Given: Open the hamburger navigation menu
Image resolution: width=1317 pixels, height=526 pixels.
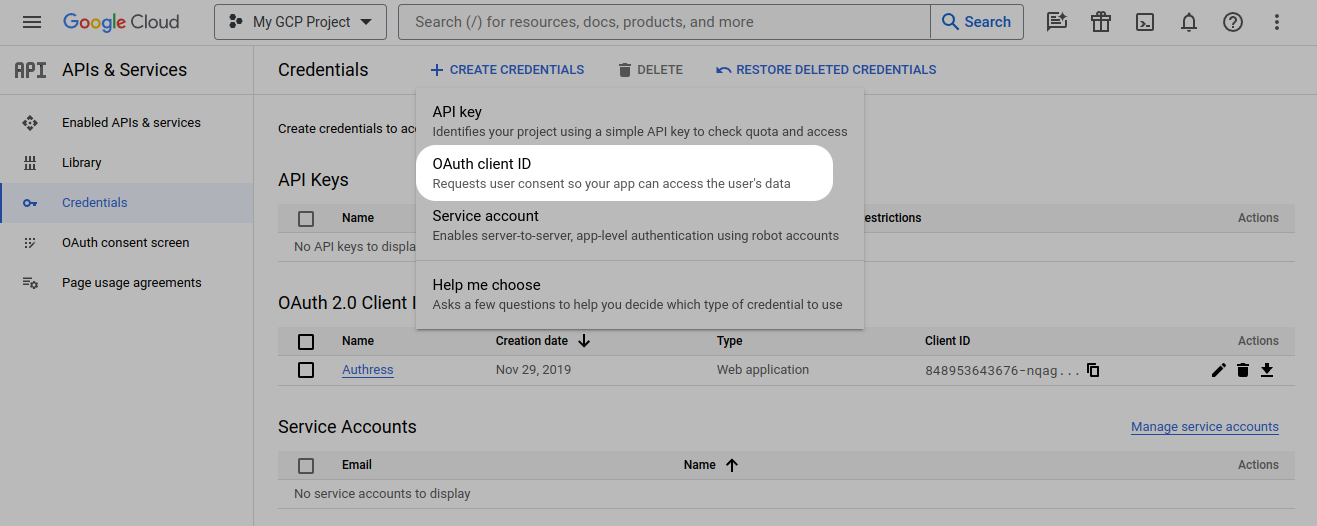Looking at the screenshot, I should [32, 22].
